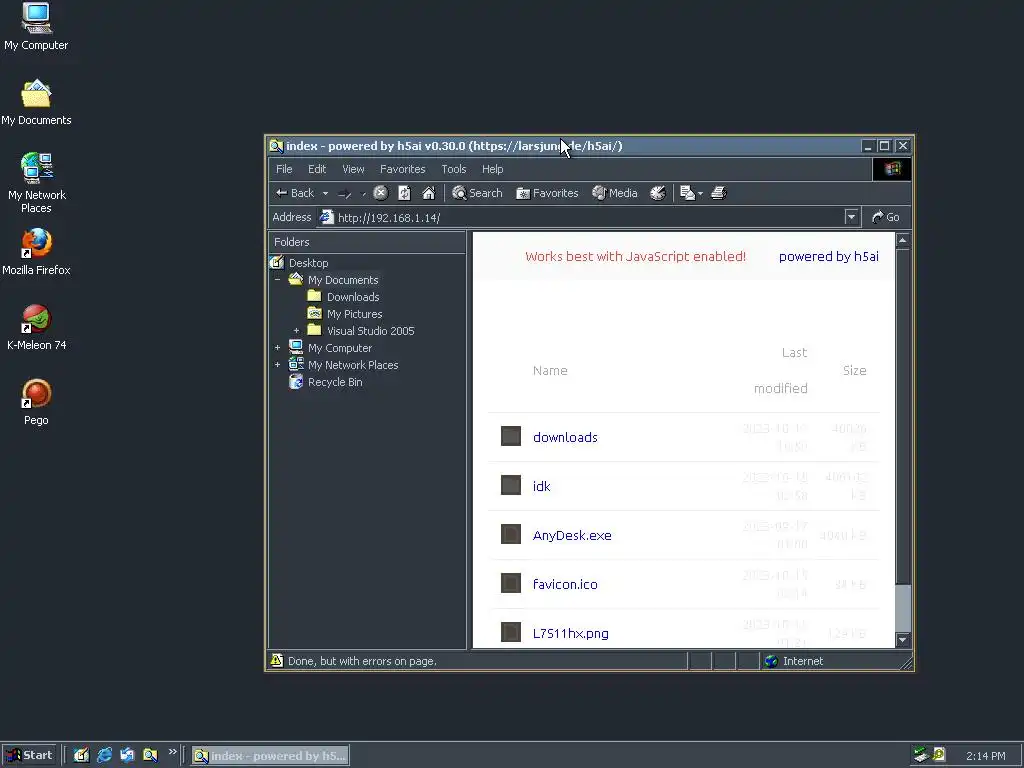Open the View menu
Image resolution: width=1024 pixels, height=768 pixels.
[353, 169]
